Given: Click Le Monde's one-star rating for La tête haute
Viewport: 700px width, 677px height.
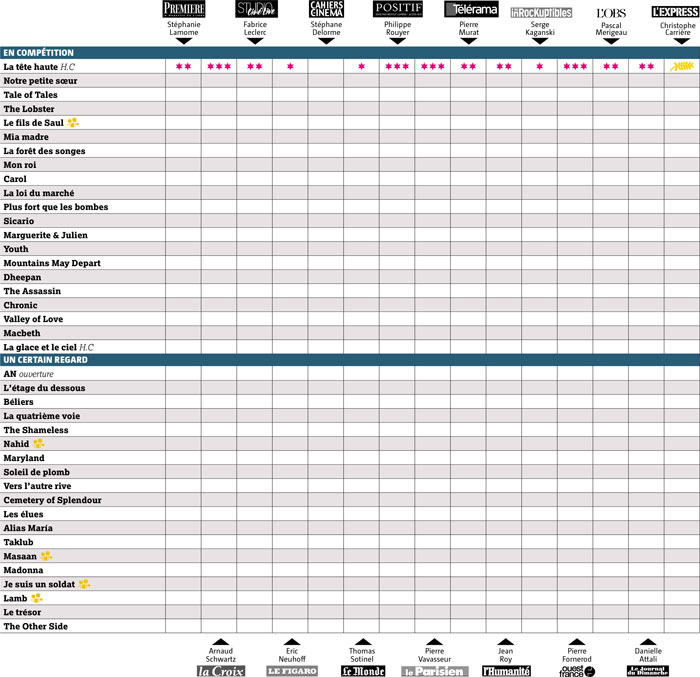Looking at the screenshot, I should pos(362,67).
